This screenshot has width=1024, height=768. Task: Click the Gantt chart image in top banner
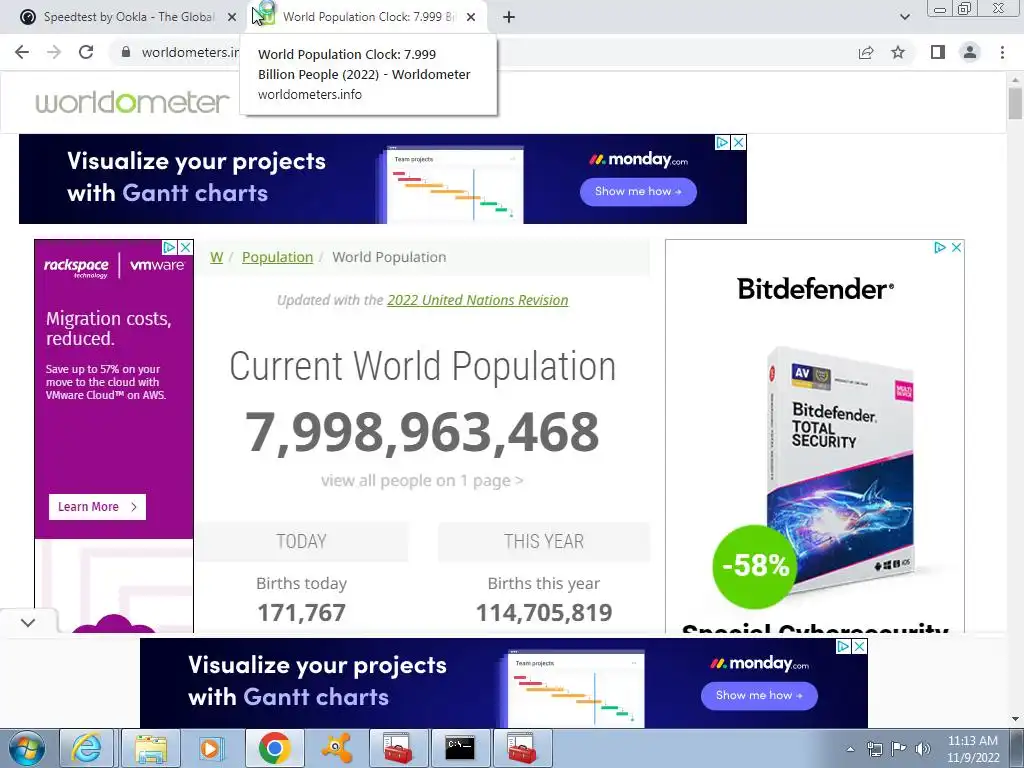(x=455, y=185)
